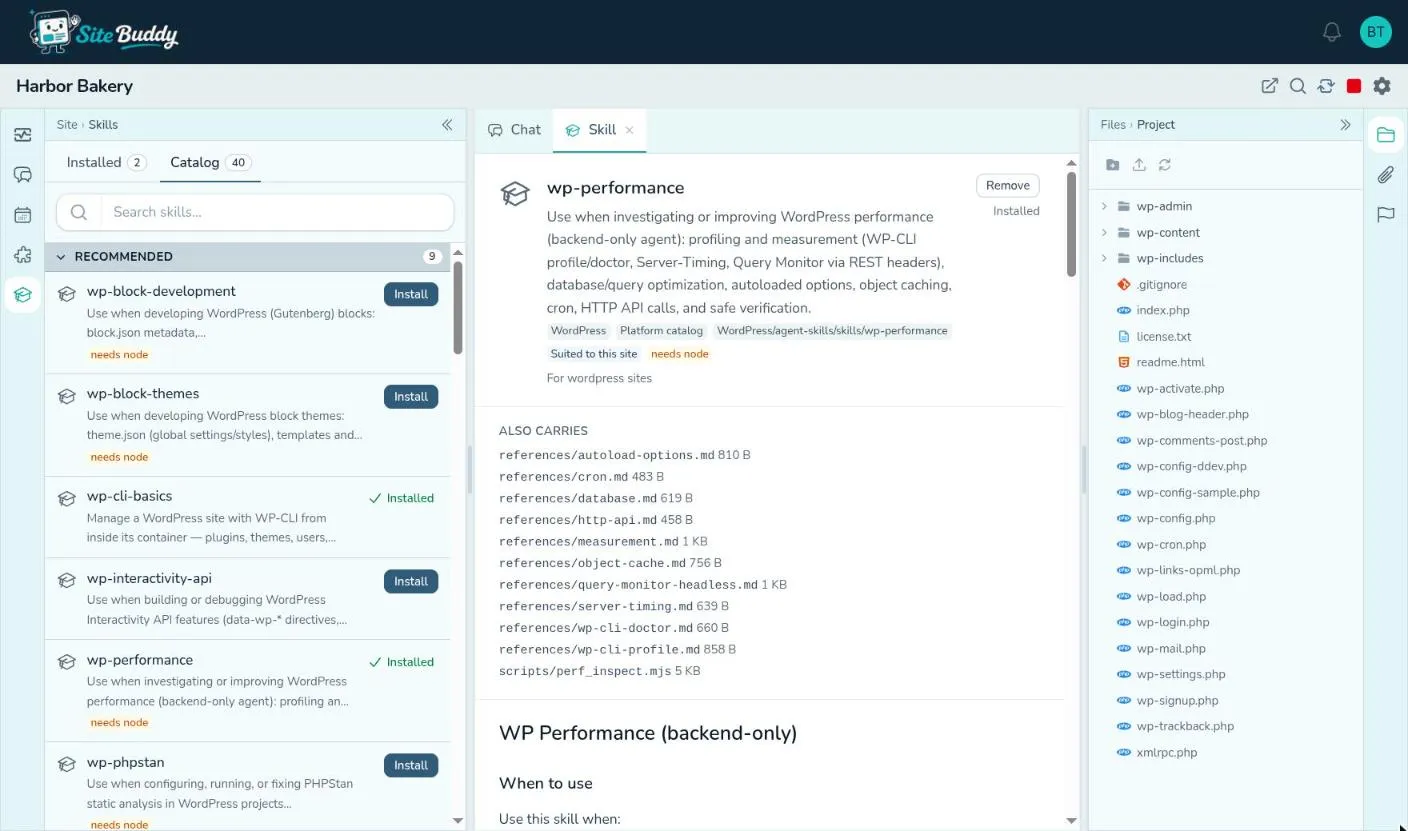Switch to the Installed tab
Image resolution: width=1408 pixels, height=831 pixels.
(x=106, y=162)
